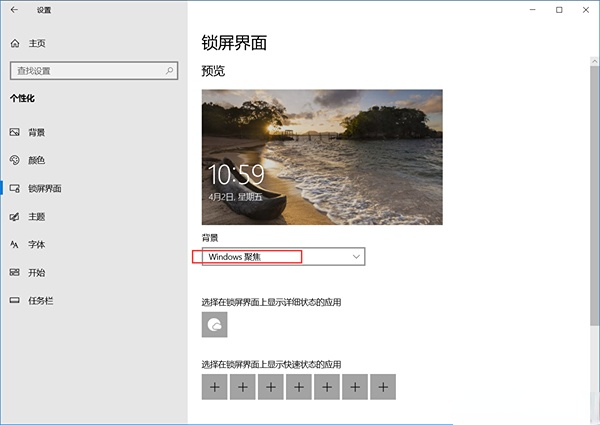This screenshot has width=600, height=425.
Task: Close the settings window
Action: (x=586, y=10)
